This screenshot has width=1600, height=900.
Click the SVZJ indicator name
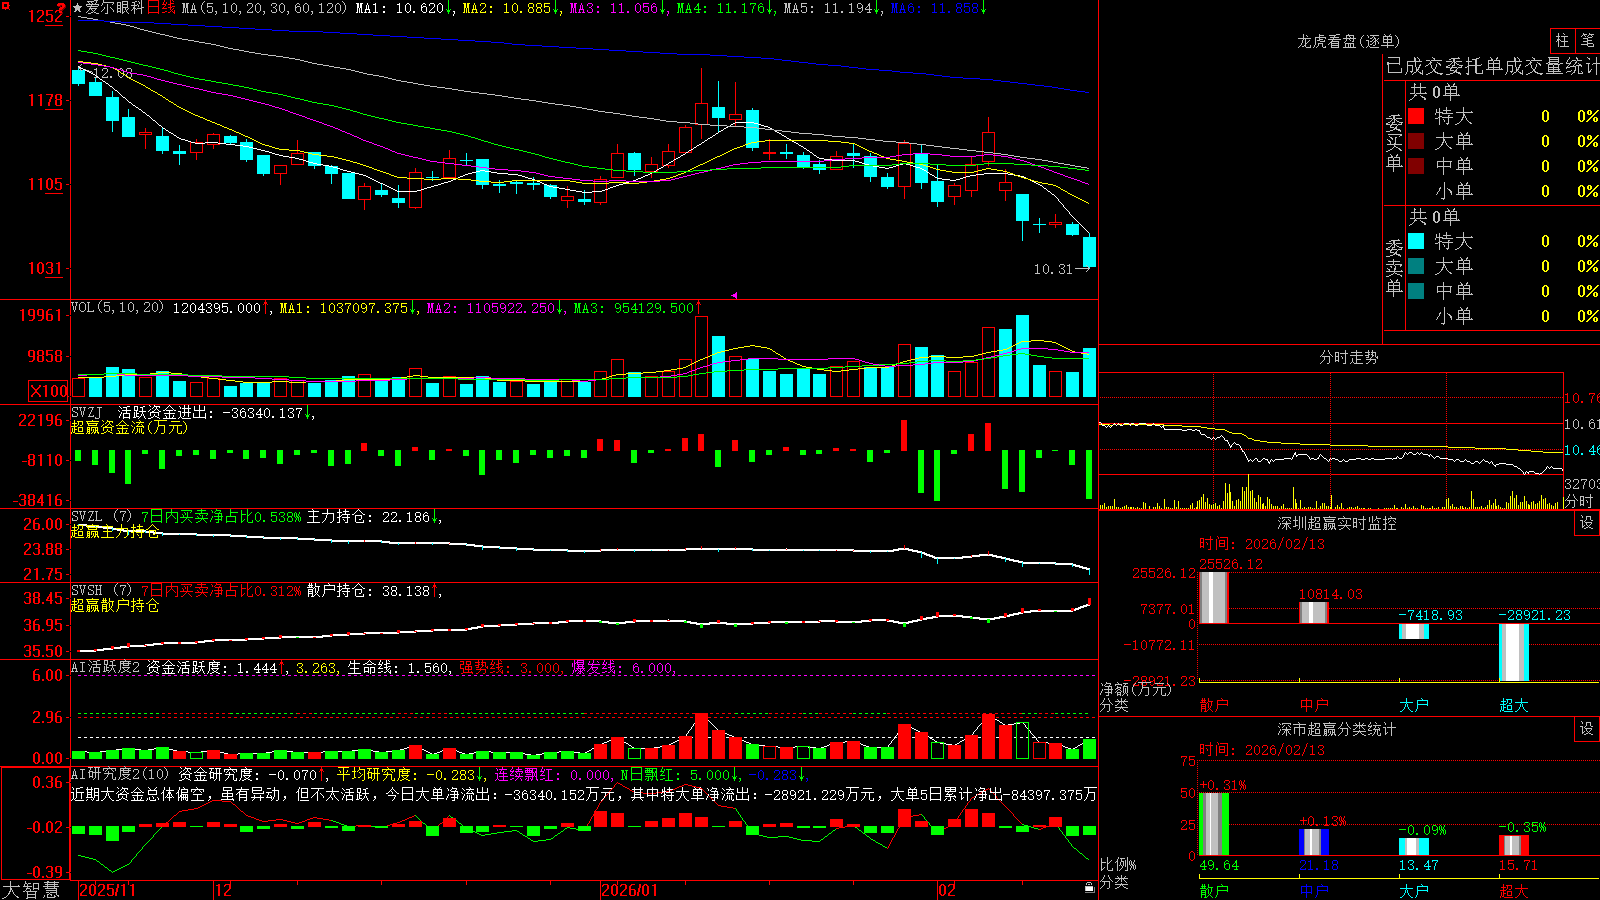tap(87, 412)
